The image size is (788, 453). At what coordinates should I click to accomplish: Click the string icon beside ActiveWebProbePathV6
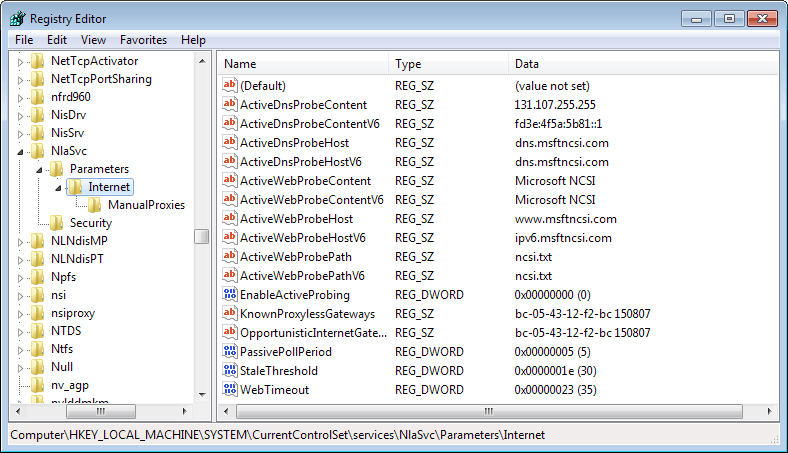(230, 275)
